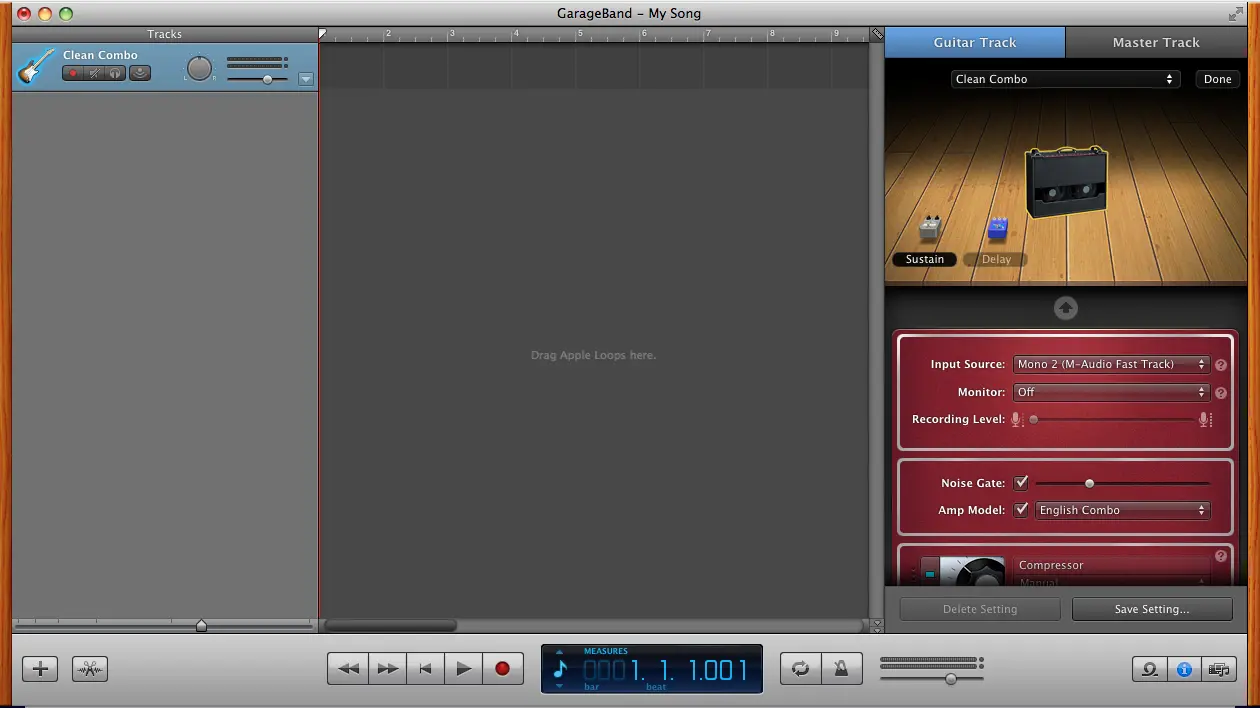Solo the Clean Combo track with headphones button
The height and width of the screenshot is (708, 1260).
pos(117,73)
